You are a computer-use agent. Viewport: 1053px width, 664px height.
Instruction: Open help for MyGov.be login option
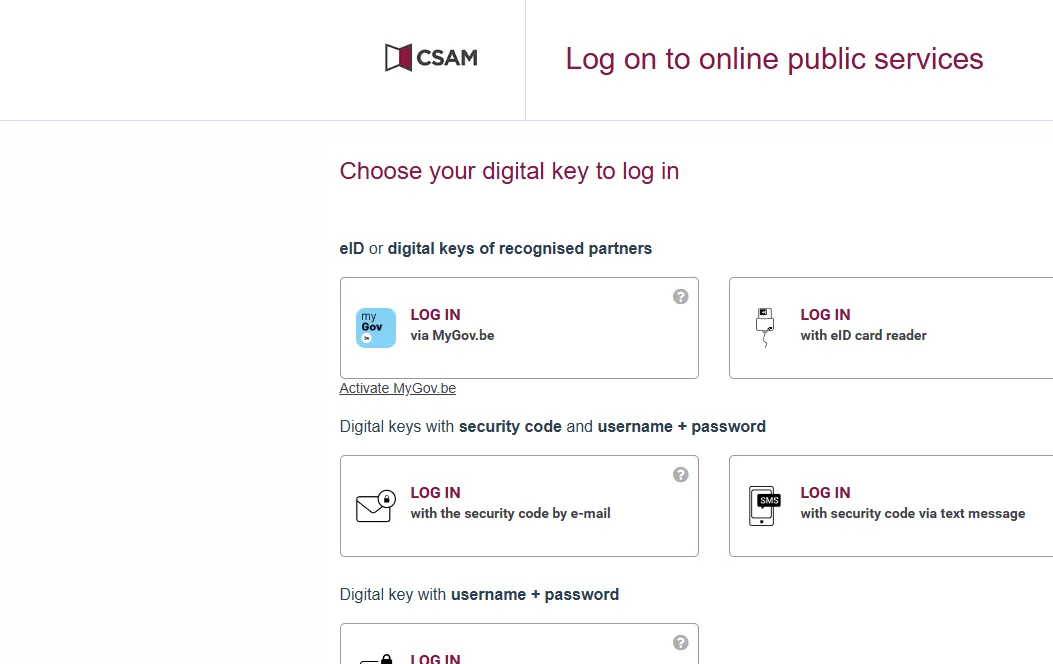coord(681,297)
